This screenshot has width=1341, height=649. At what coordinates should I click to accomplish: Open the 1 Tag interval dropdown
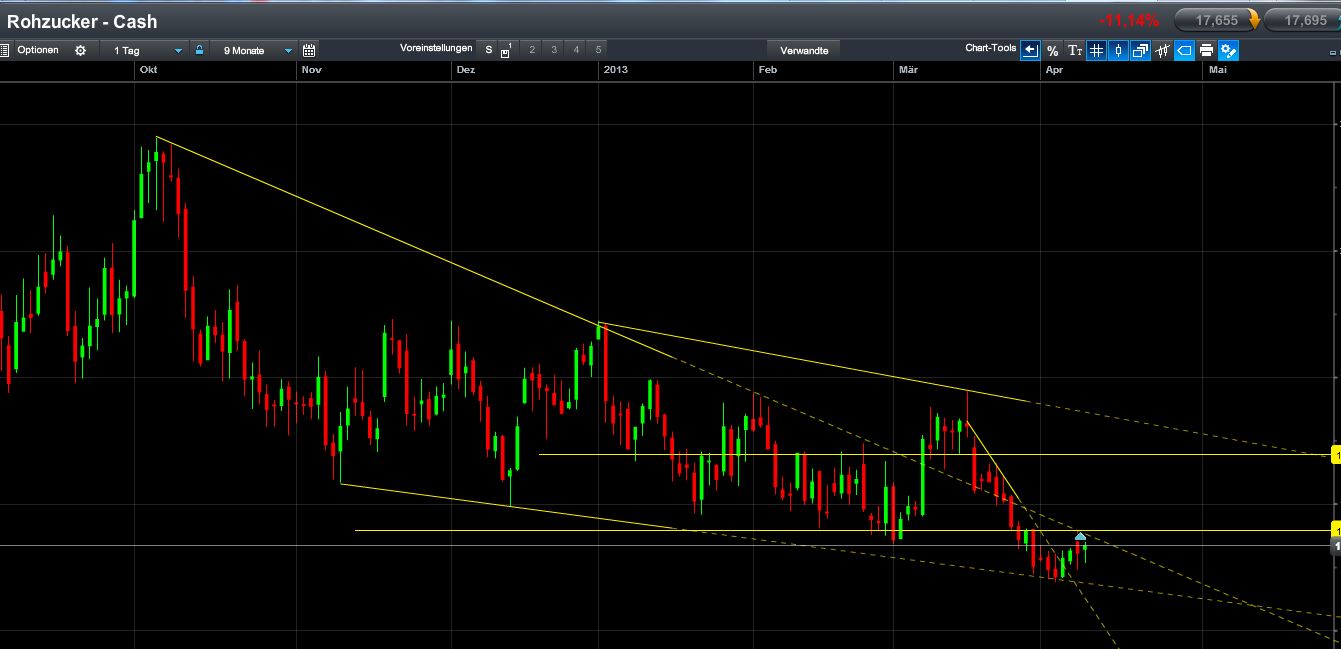[x=145, y=48]
